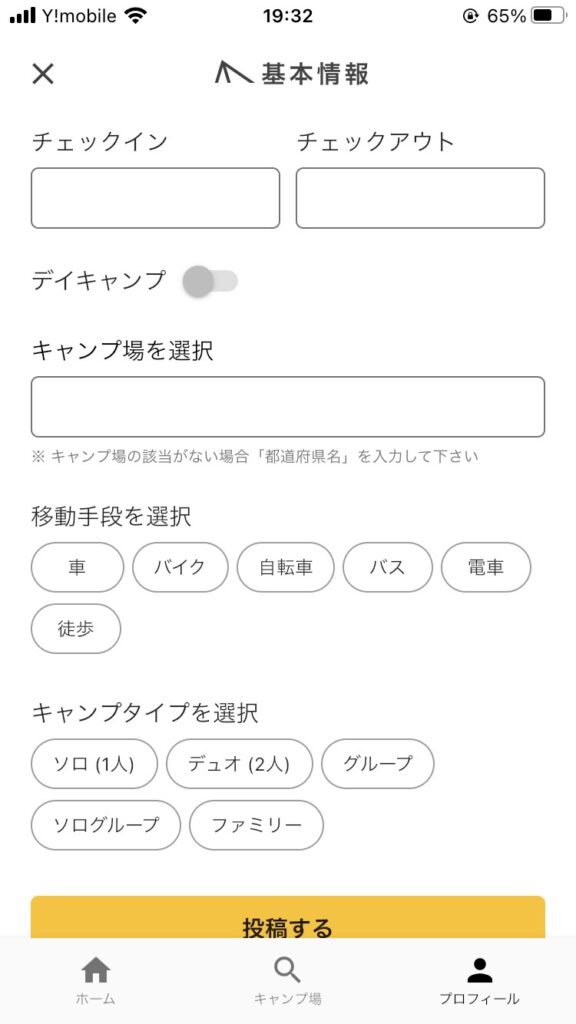Tap the home icon in bottom bar
Viewport: 576px width, 1024px height.
pos(96,970)
